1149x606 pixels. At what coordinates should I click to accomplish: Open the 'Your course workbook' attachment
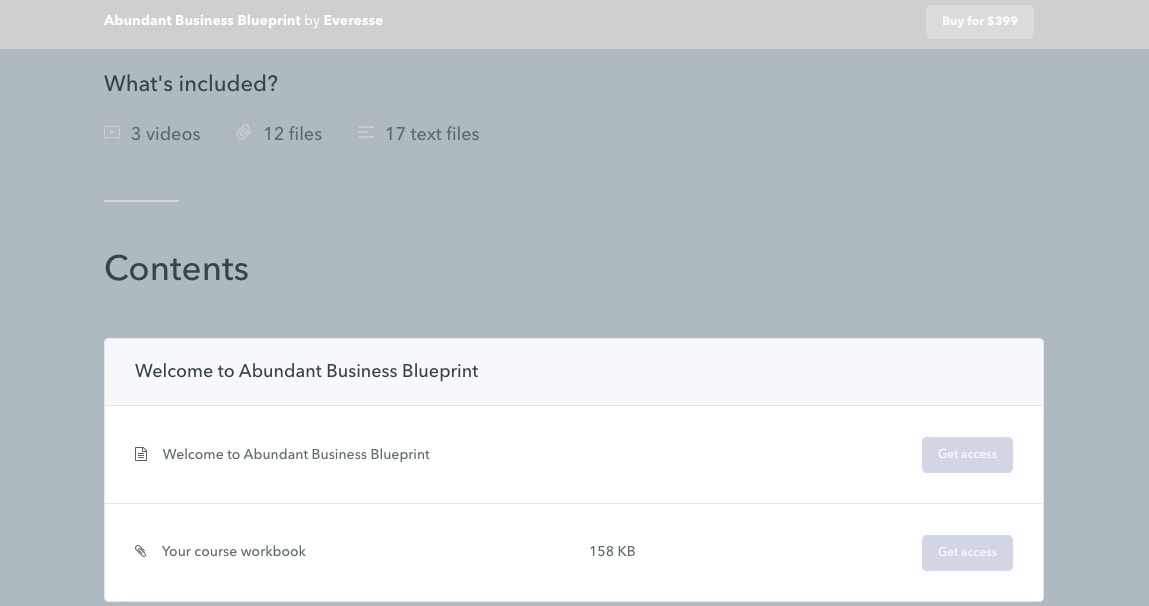tap(234, 551)
